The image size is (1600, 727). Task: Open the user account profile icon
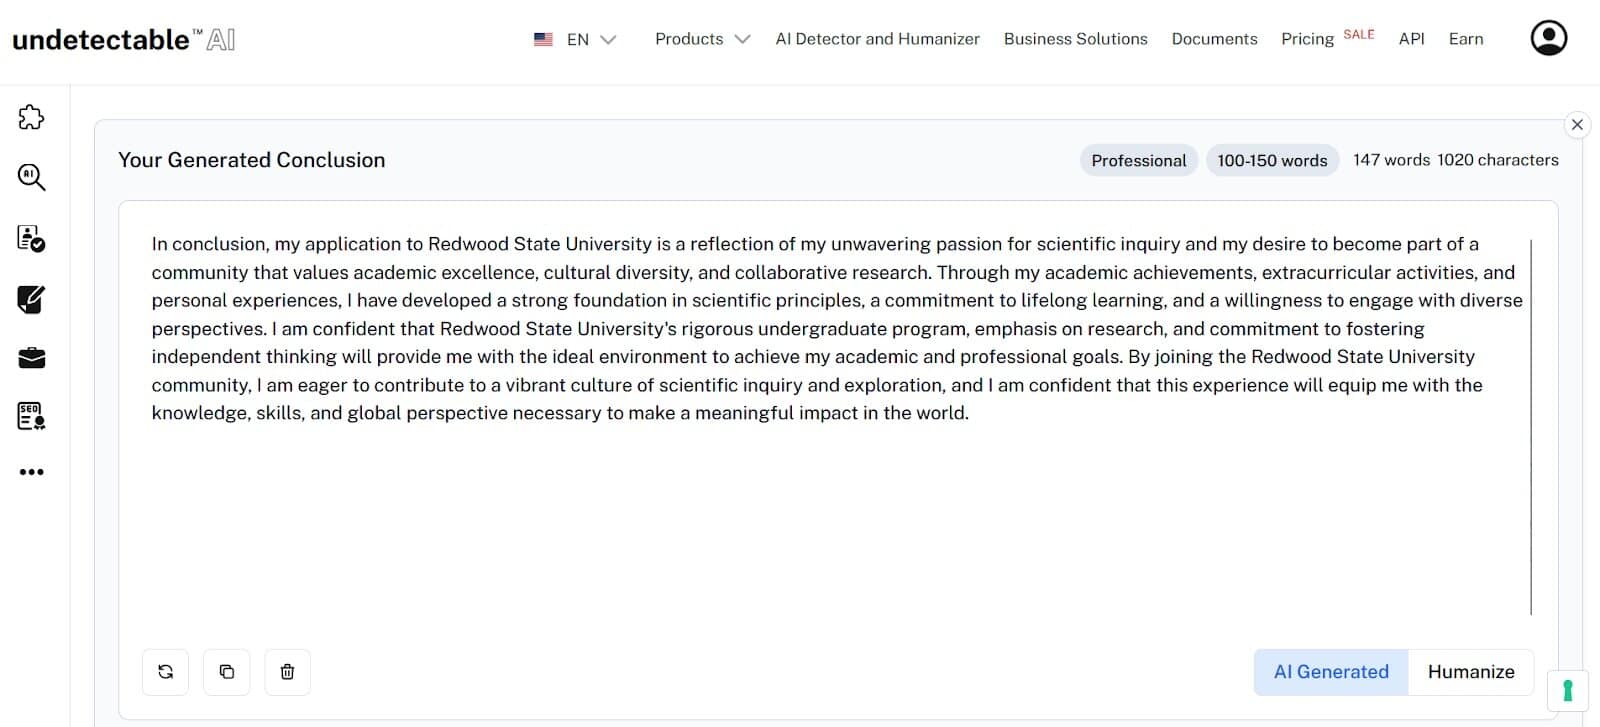click(x=1548, y=38)
